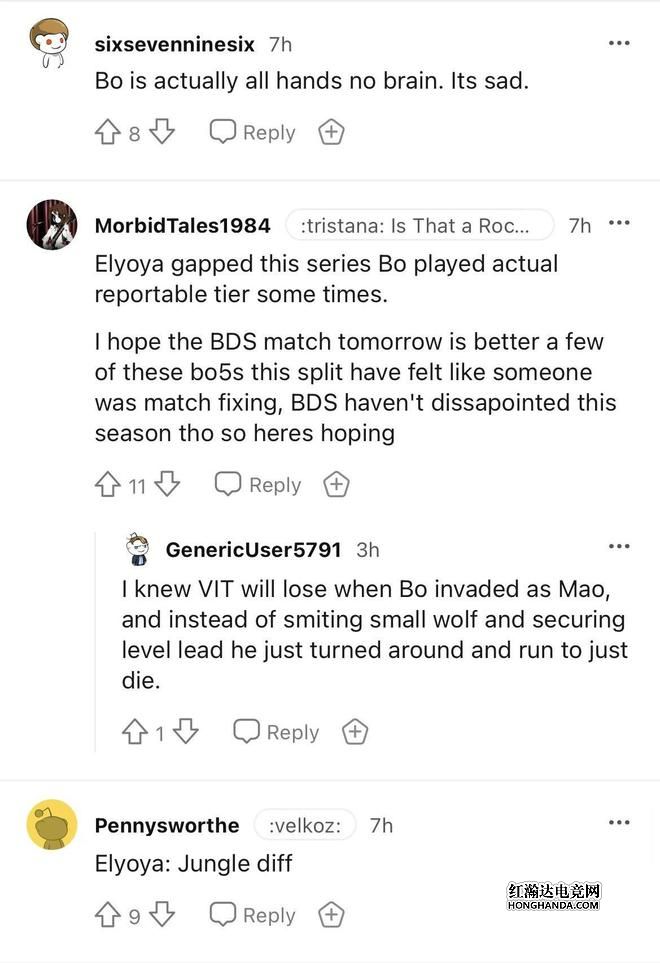Tap the tristana flair tag

coord(420,226)
